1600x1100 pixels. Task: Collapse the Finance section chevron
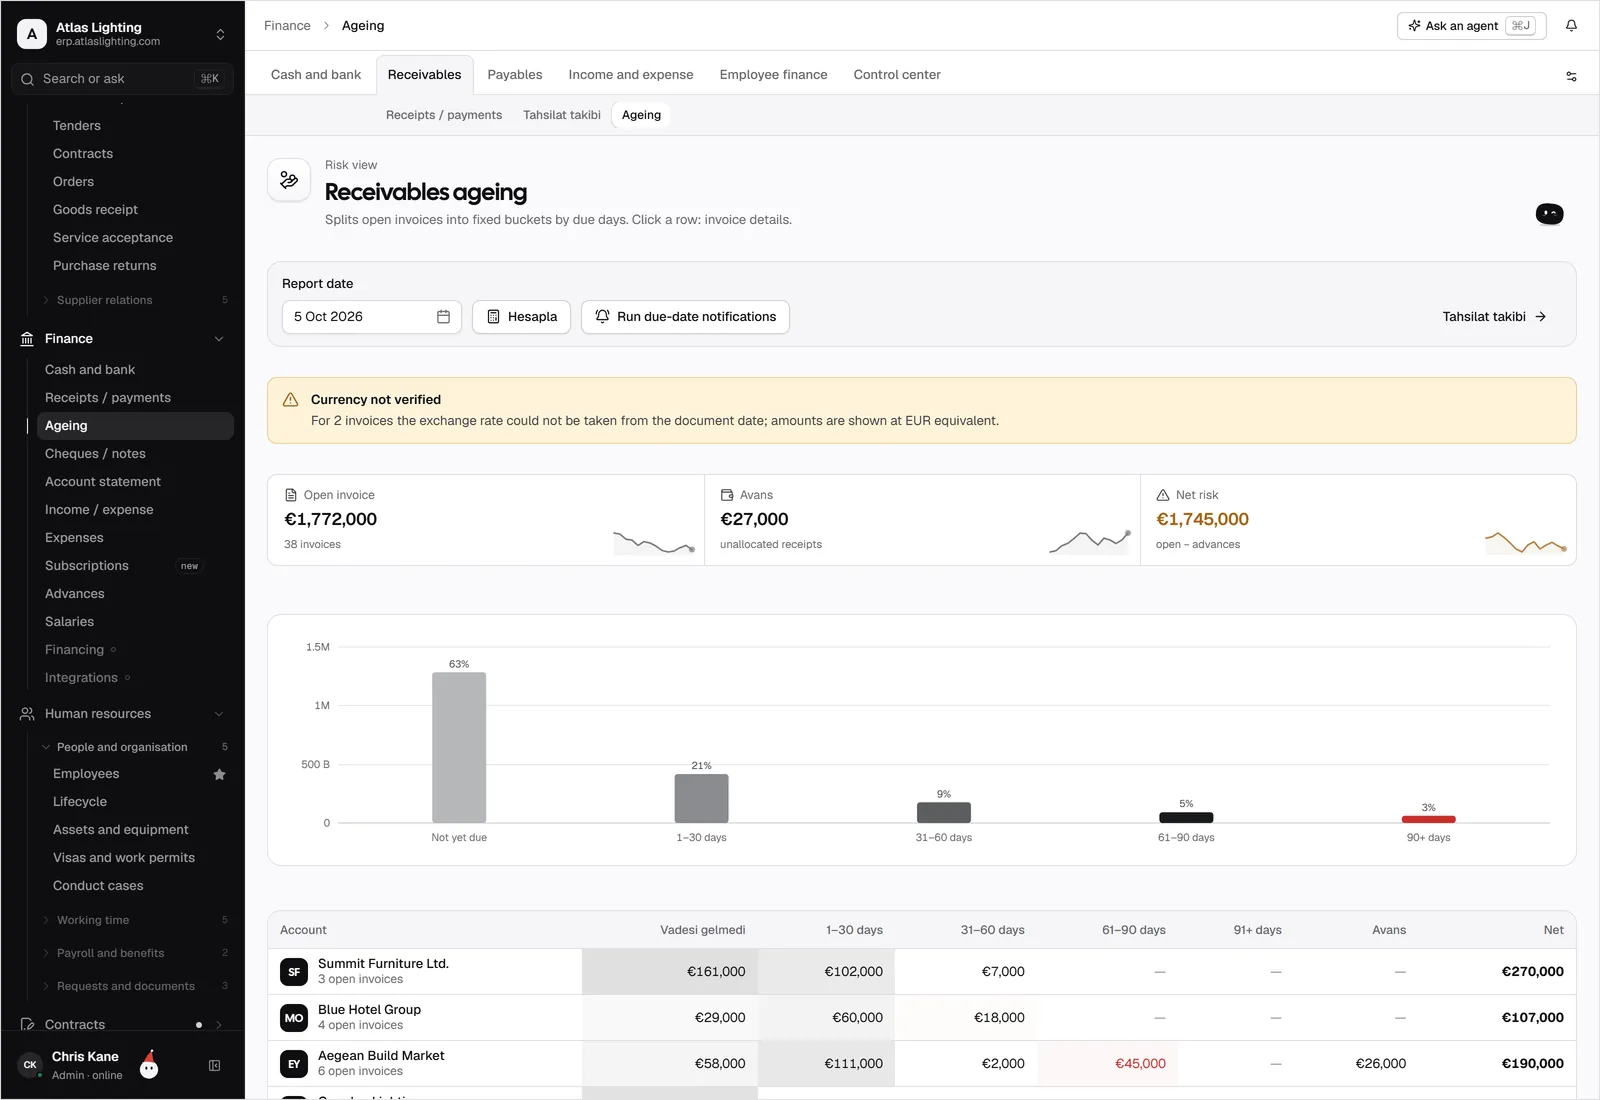click(x=219, y=339)
